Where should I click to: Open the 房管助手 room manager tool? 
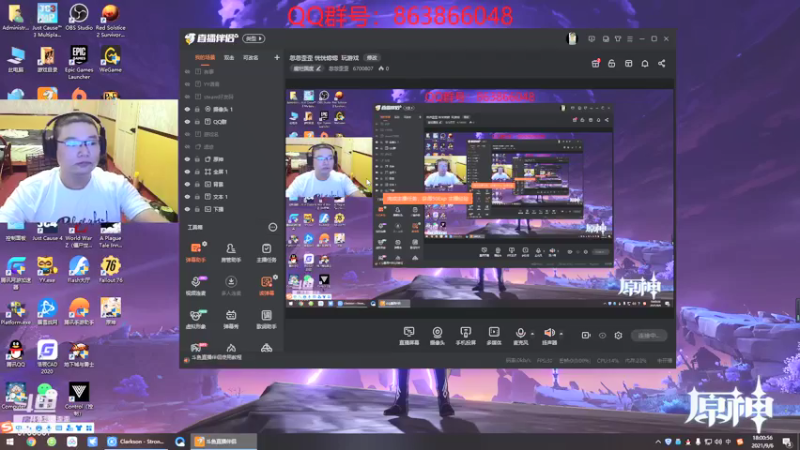pos(231,252)
